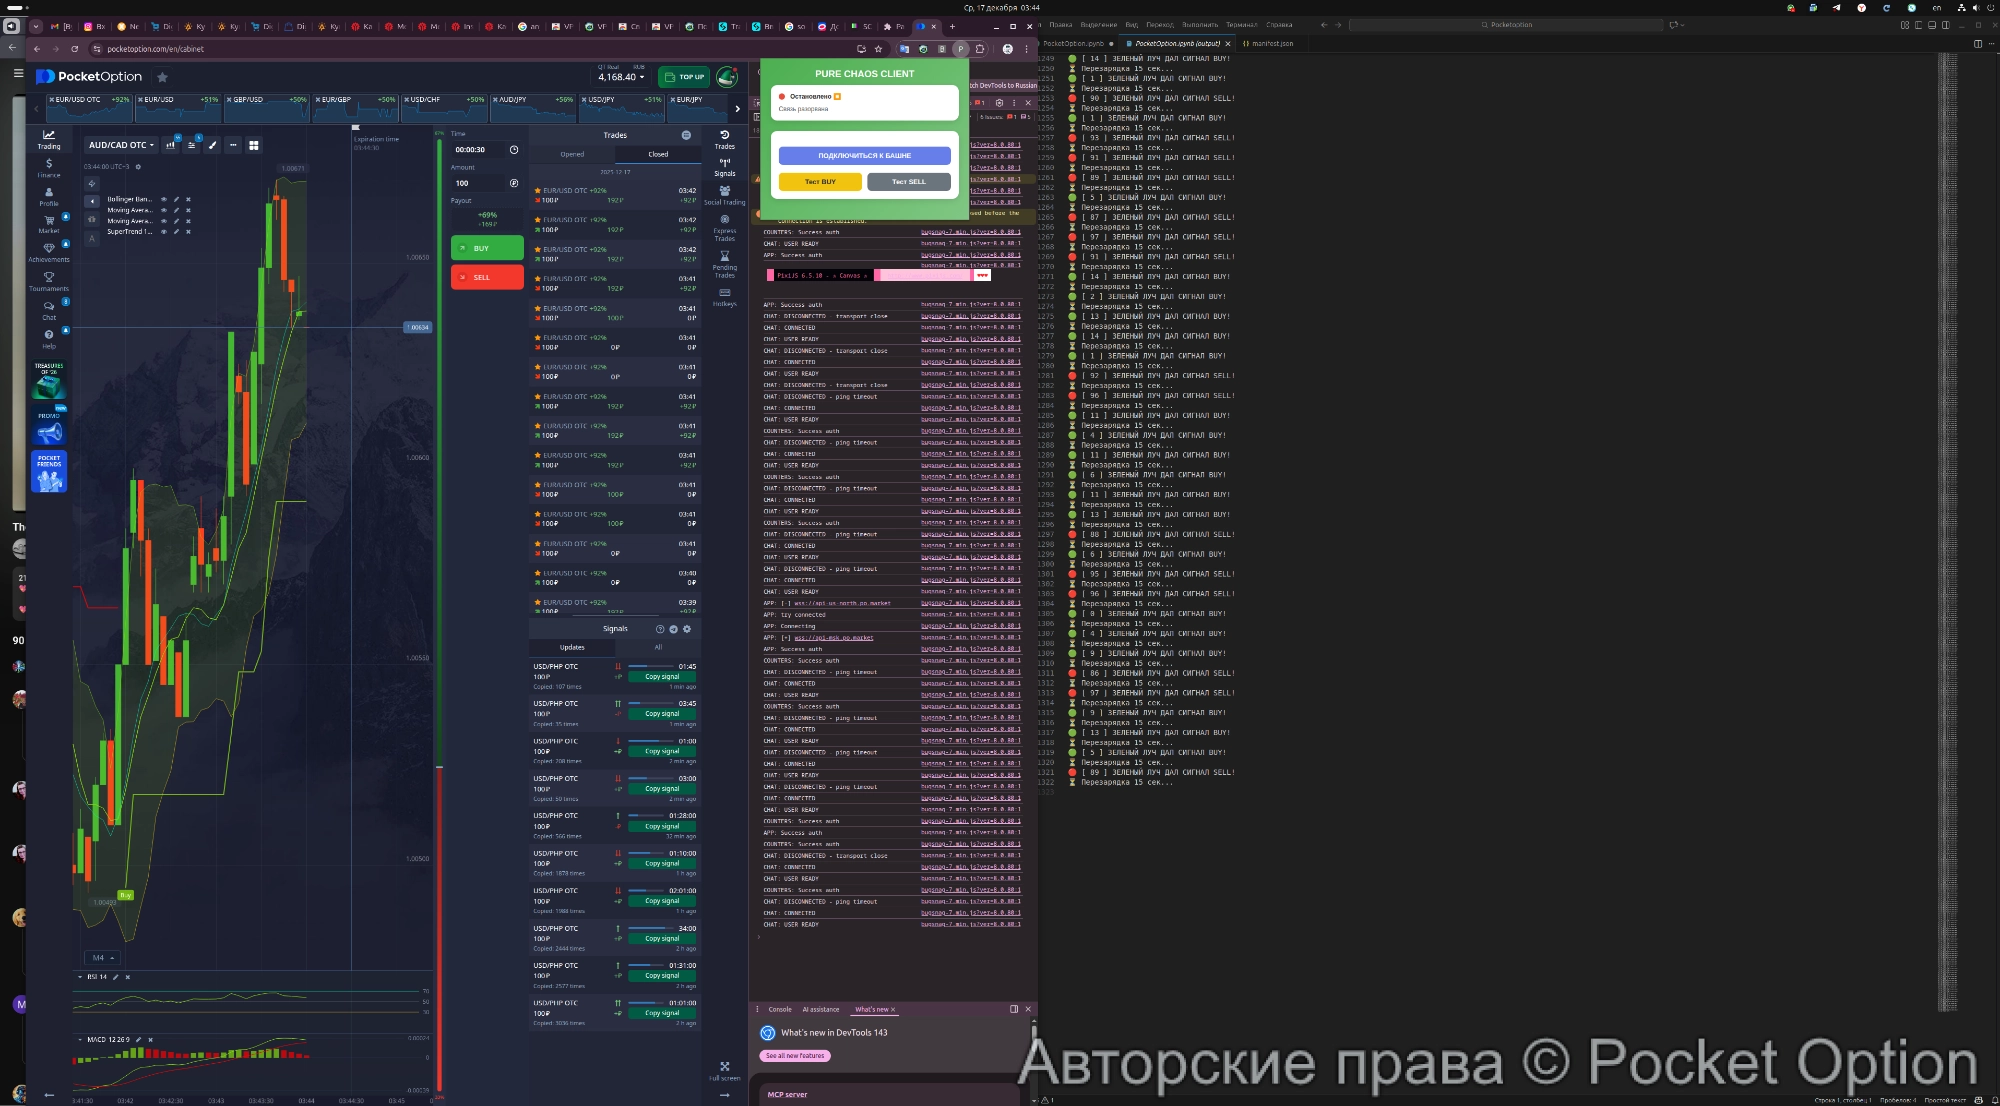Click the orange stop checkbox next to Остановлено
Image resolution: width=2000 pixels, height=1106 pixels.
837,96
